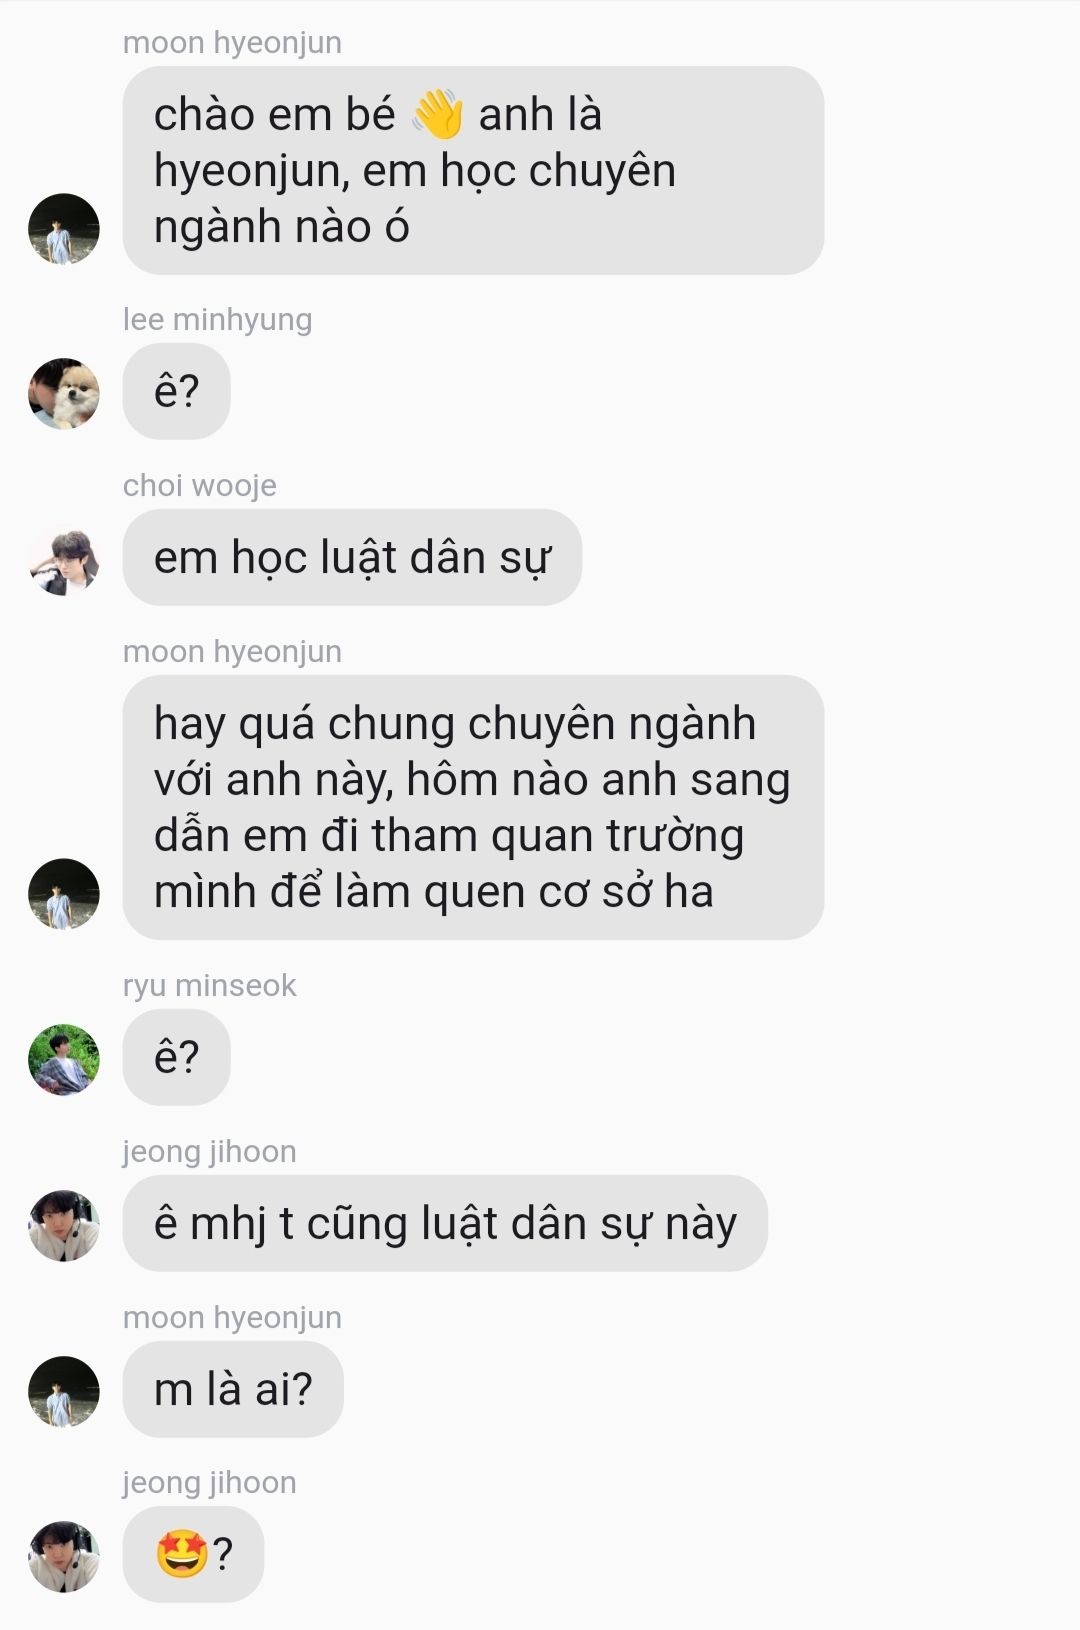Viewport: 1080px width, 1630px height.
Task: Open sender name 'lee minhyung'
Action: coord(217,320)
